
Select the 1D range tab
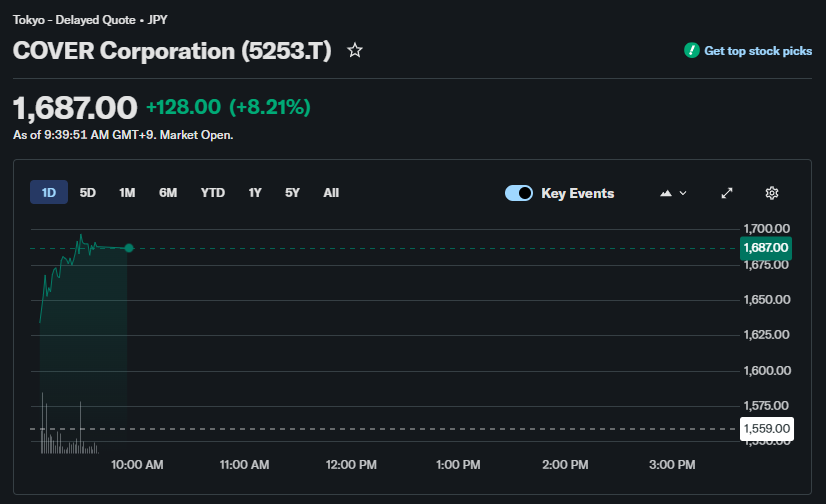coord(49,193)
